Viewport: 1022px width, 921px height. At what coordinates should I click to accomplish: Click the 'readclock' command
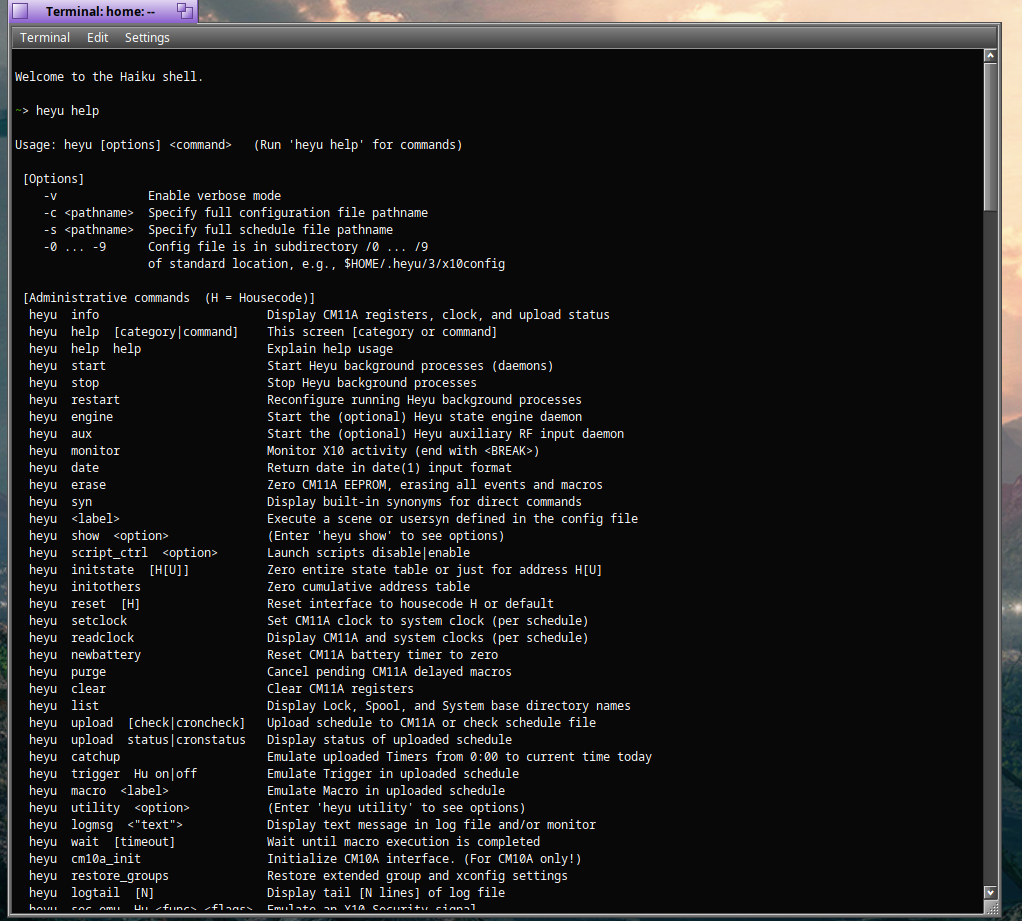click(x=102, y=637)
